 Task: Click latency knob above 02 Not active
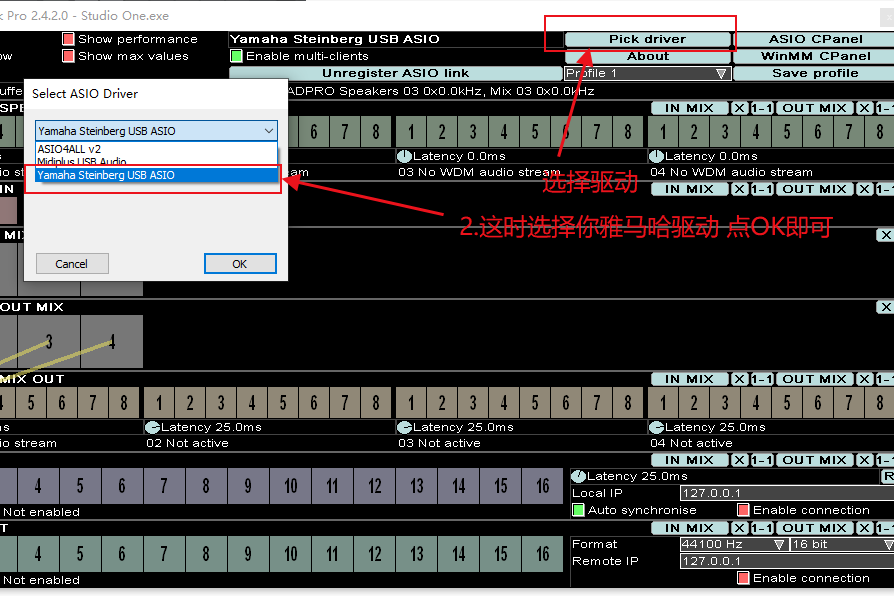[x=153, y=427]
